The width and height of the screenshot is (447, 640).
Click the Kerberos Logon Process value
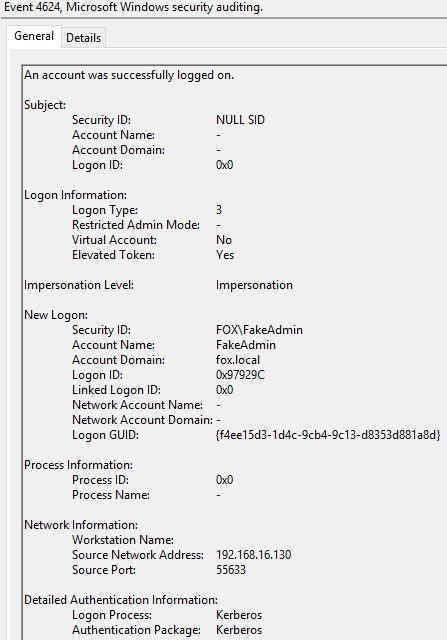(x=239, y=615)
